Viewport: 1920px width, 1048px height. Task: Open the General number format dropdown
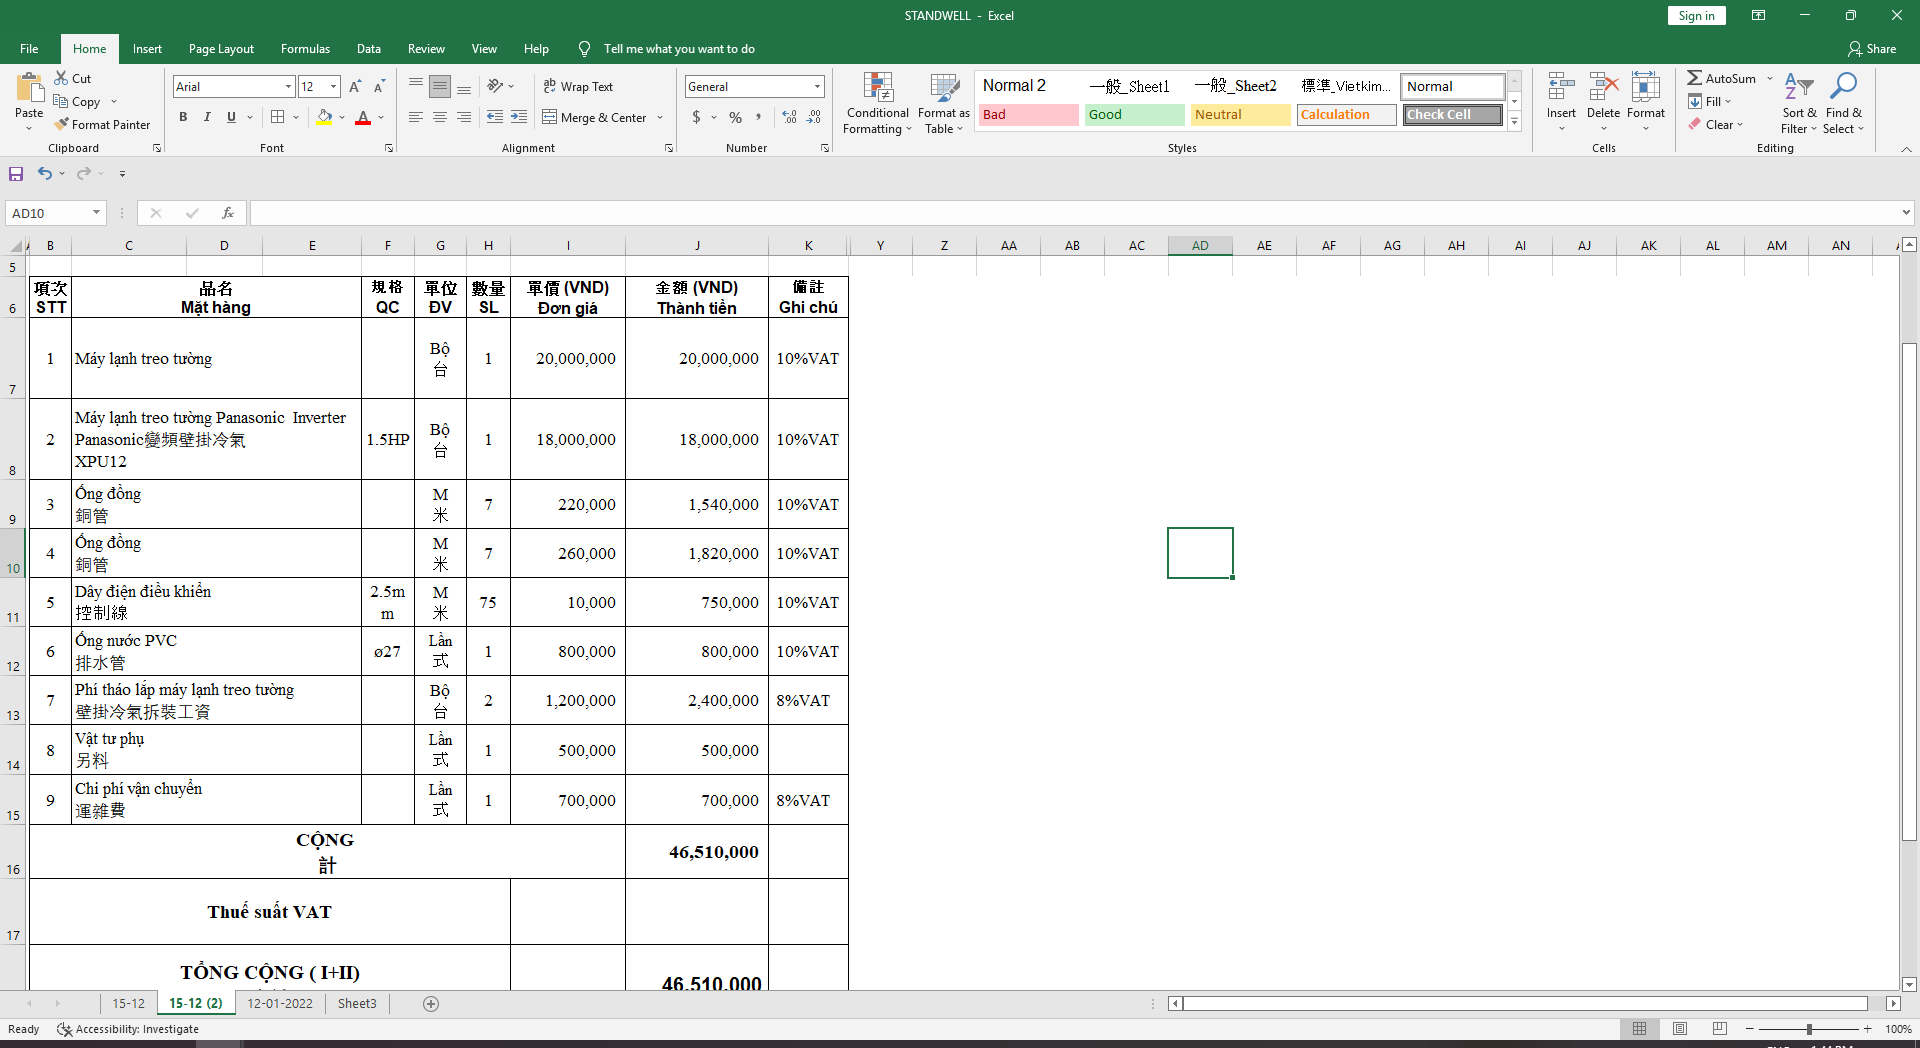817,87
